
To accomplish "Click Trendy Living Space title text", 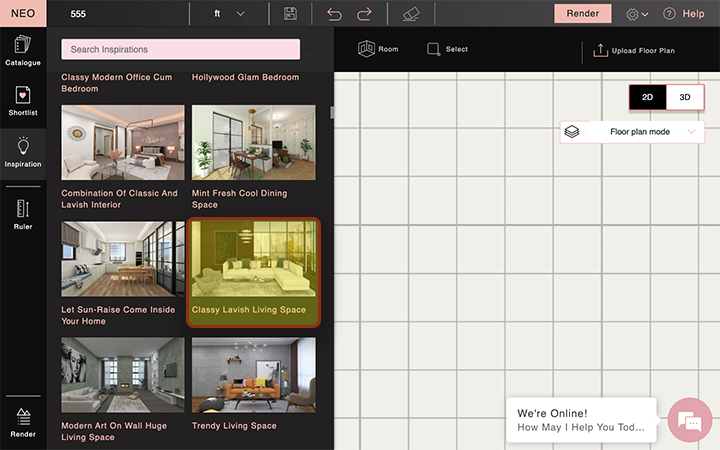I will (234, 426).
